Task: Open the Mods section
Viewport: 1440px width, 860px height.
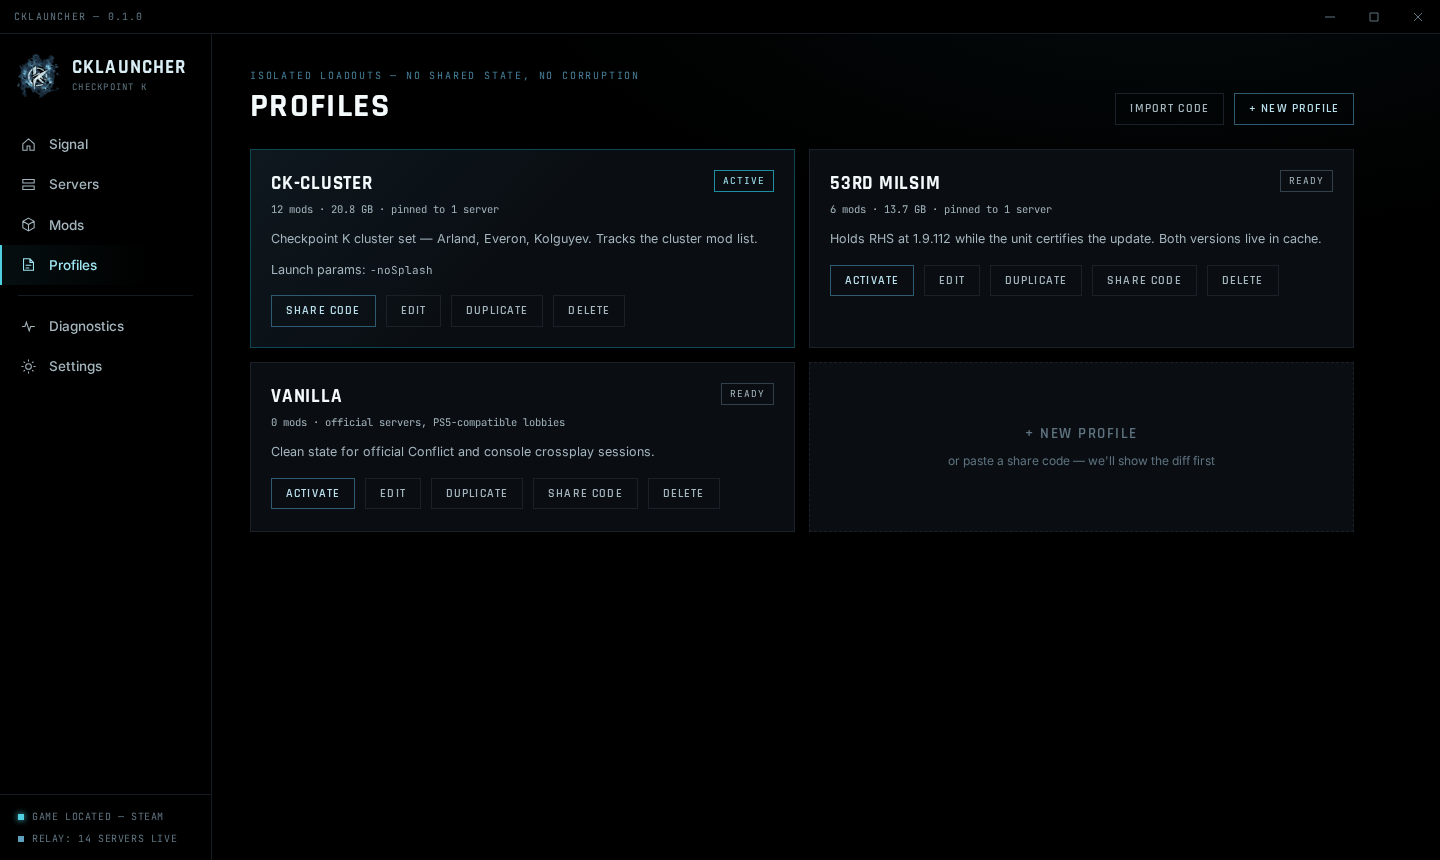Action: point(105,225)
